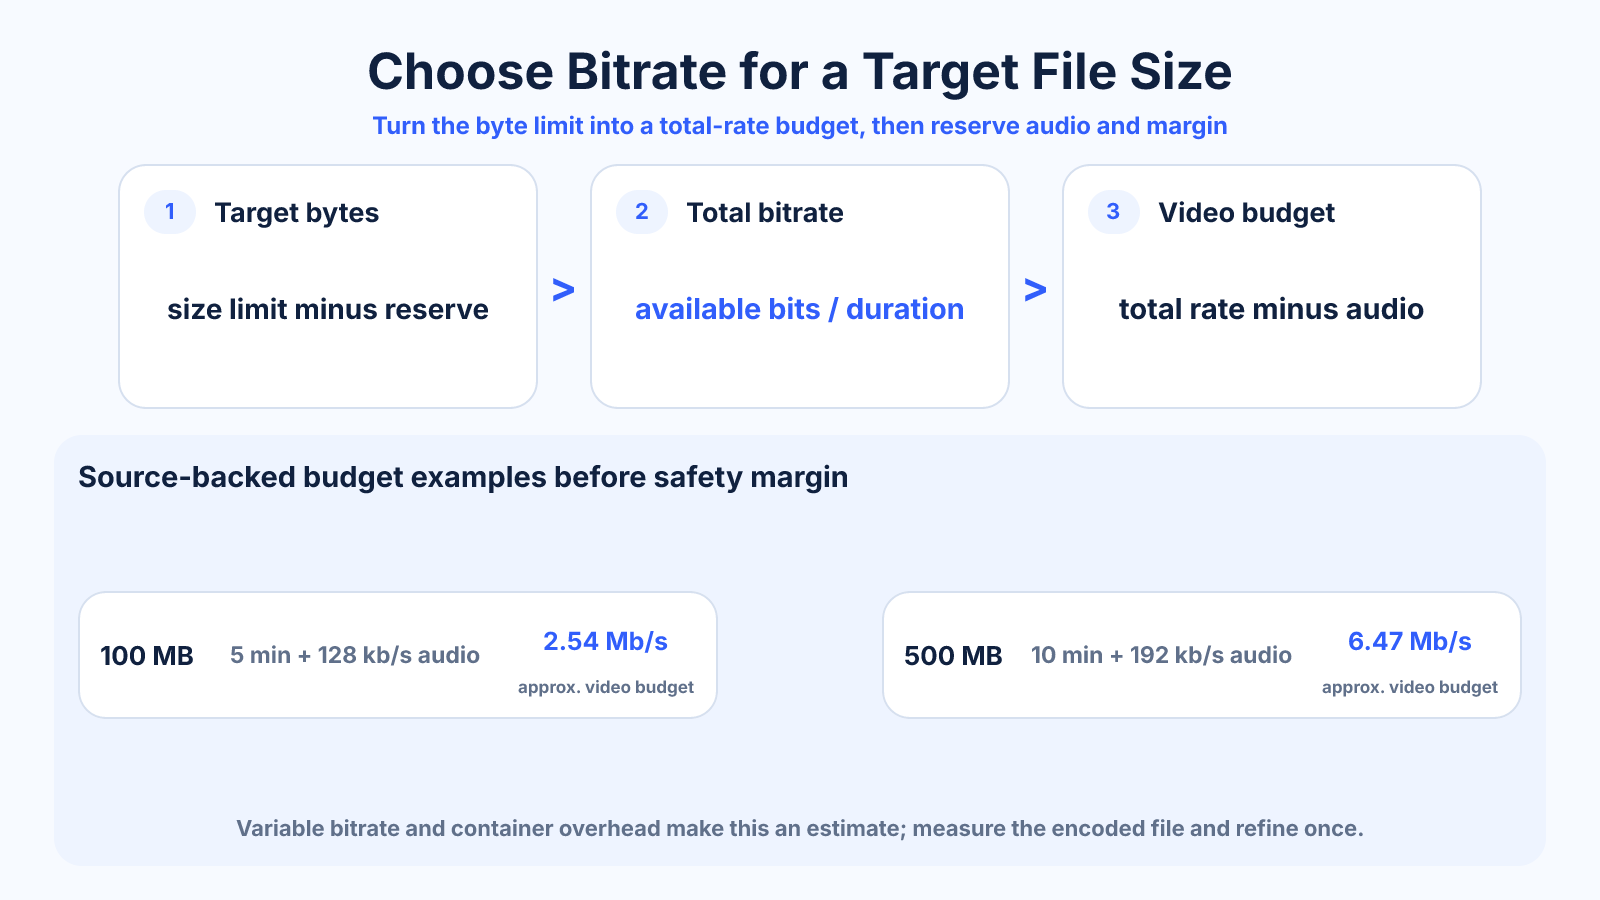Image resolution: width=1600 pixels, height=900 pixels.
Task: Click '10 min + 192 kb/s audio' text
Action: point(1161,655)
